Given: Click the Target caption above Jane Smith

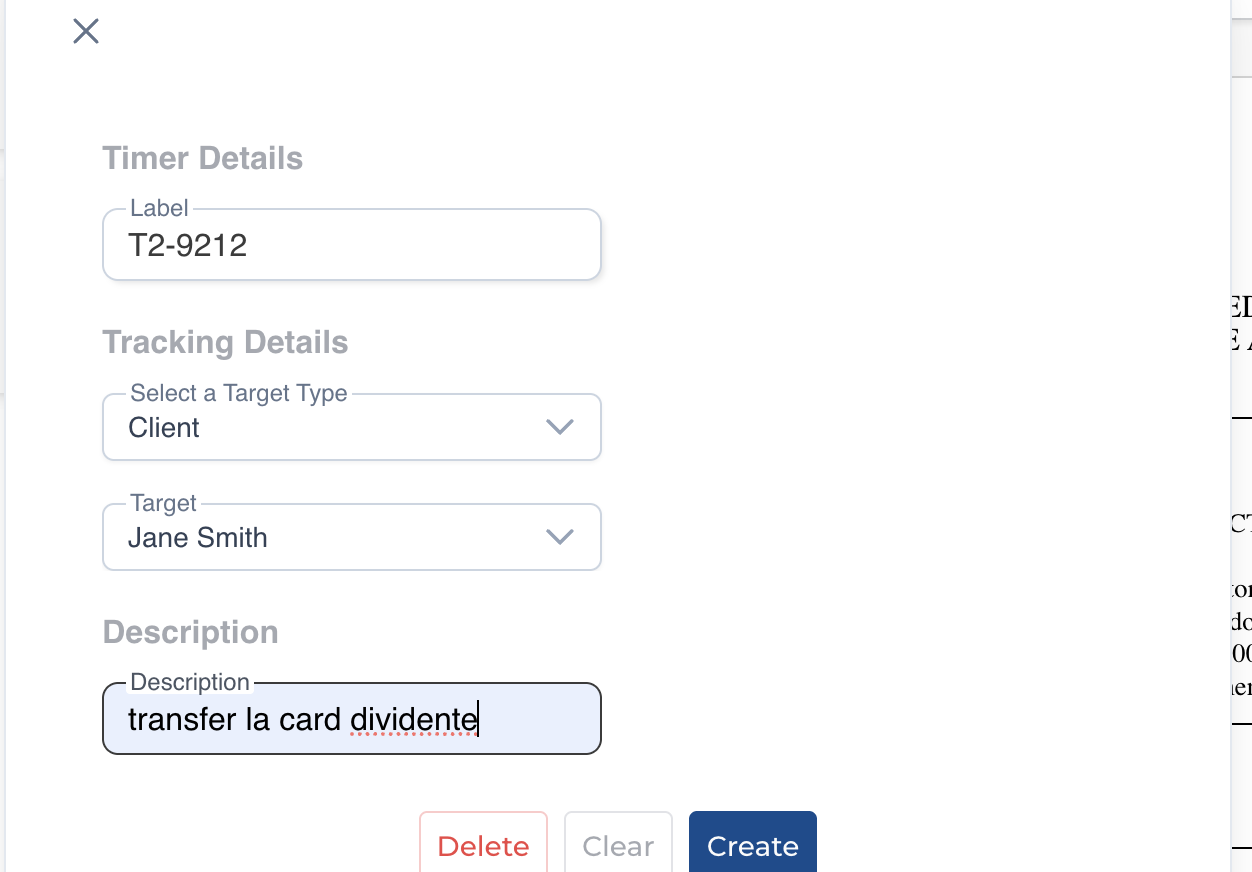Looking at the screenshot, I should [x=163, y=503].
